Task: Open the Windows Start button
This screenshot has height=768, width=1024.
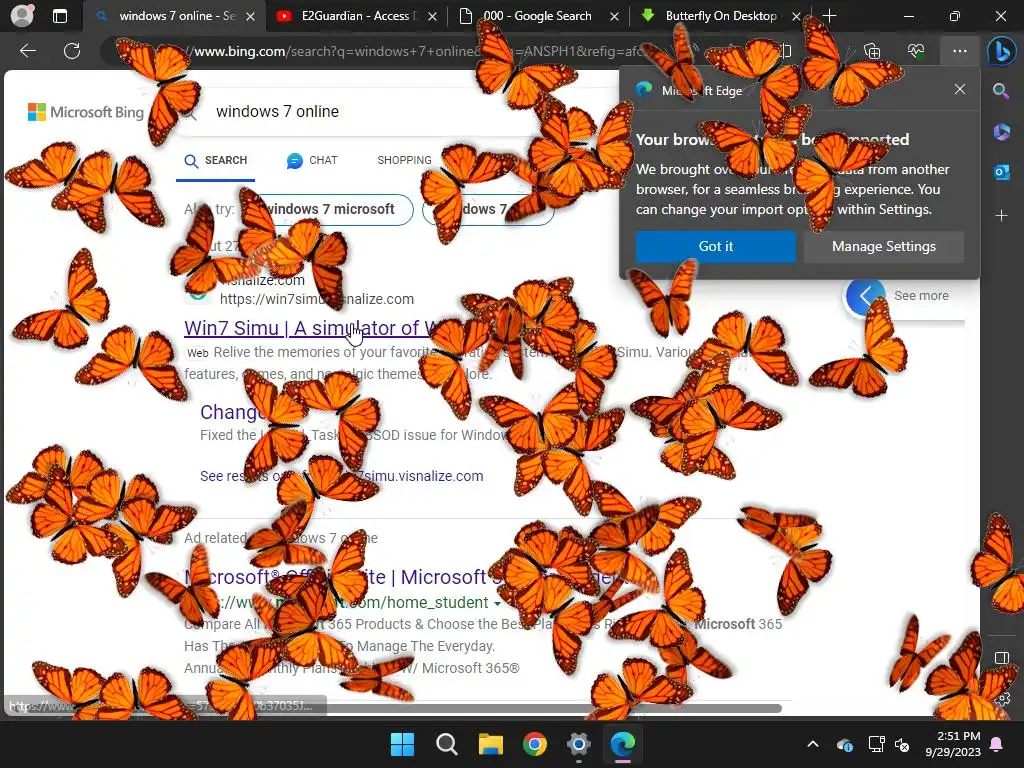Action: 402,744
